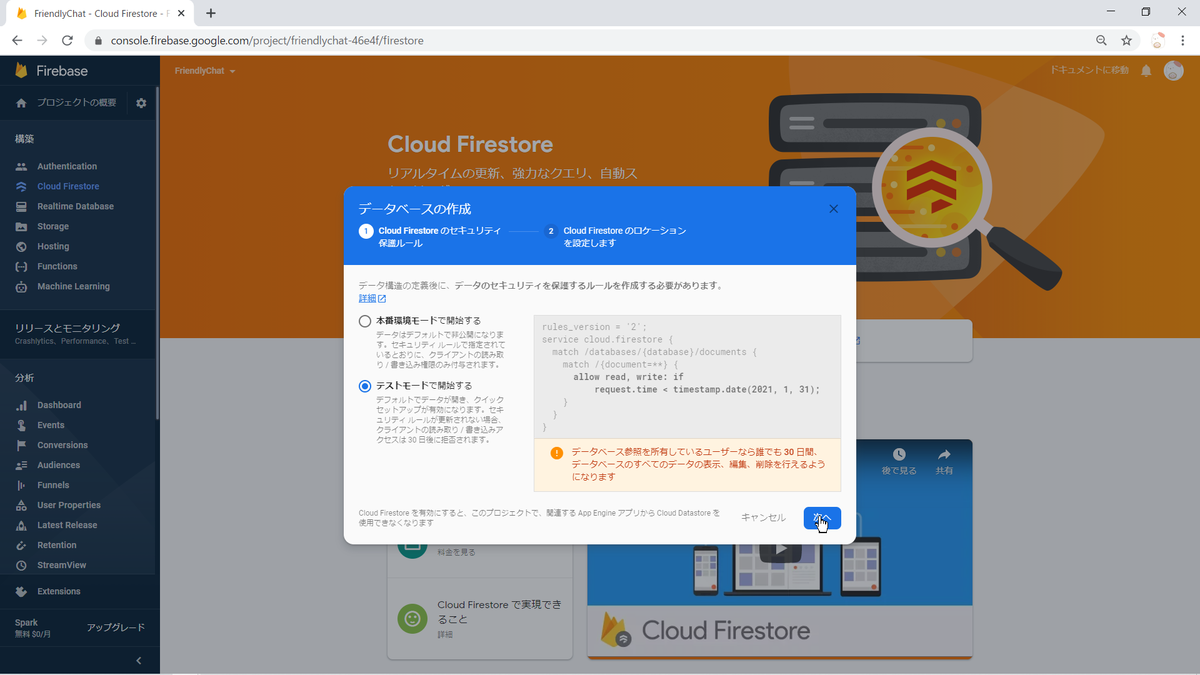Click 'allow read, write: if' rule text
This screenshot has height=675, width=1200.
click(x=628, y=377)
